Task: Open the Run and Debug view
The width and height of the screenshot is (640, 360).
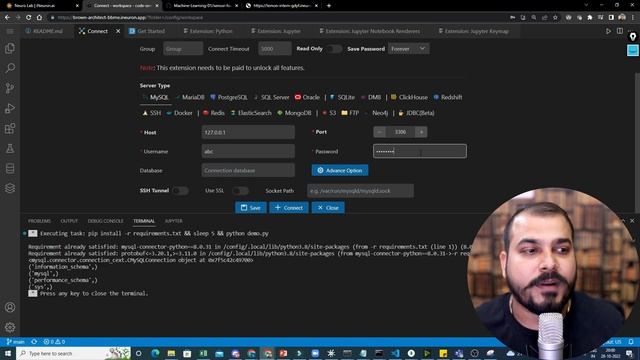Action: [10, 108]
